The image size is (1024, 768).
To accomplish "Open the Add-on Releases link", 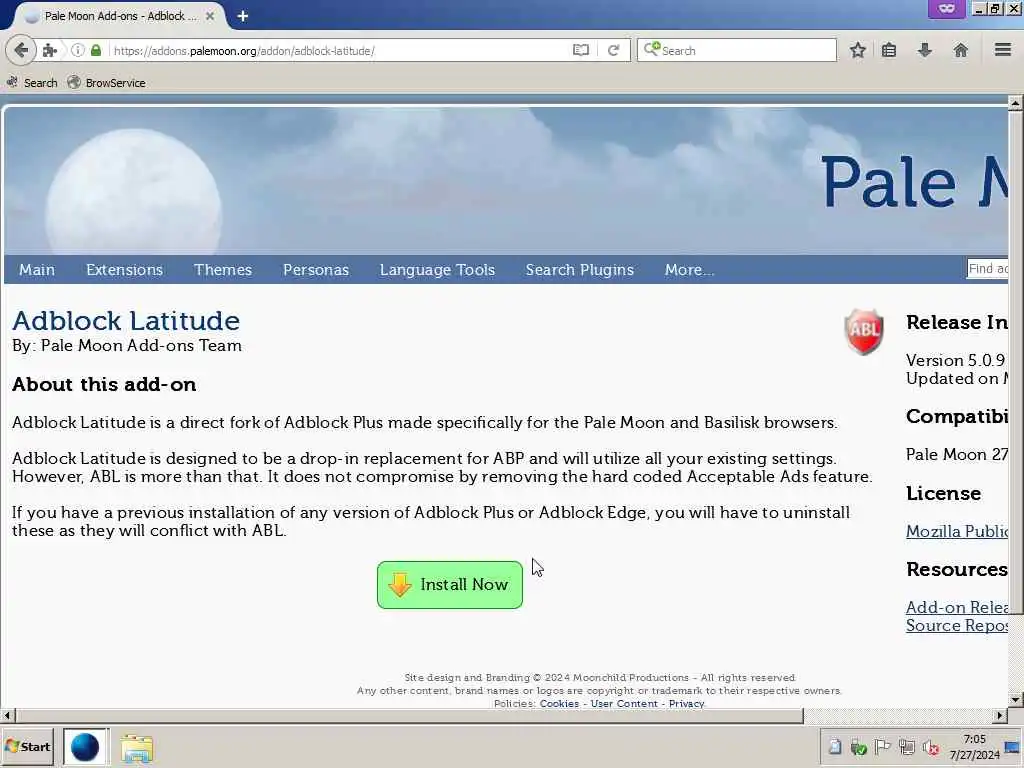I will [957, 607].
